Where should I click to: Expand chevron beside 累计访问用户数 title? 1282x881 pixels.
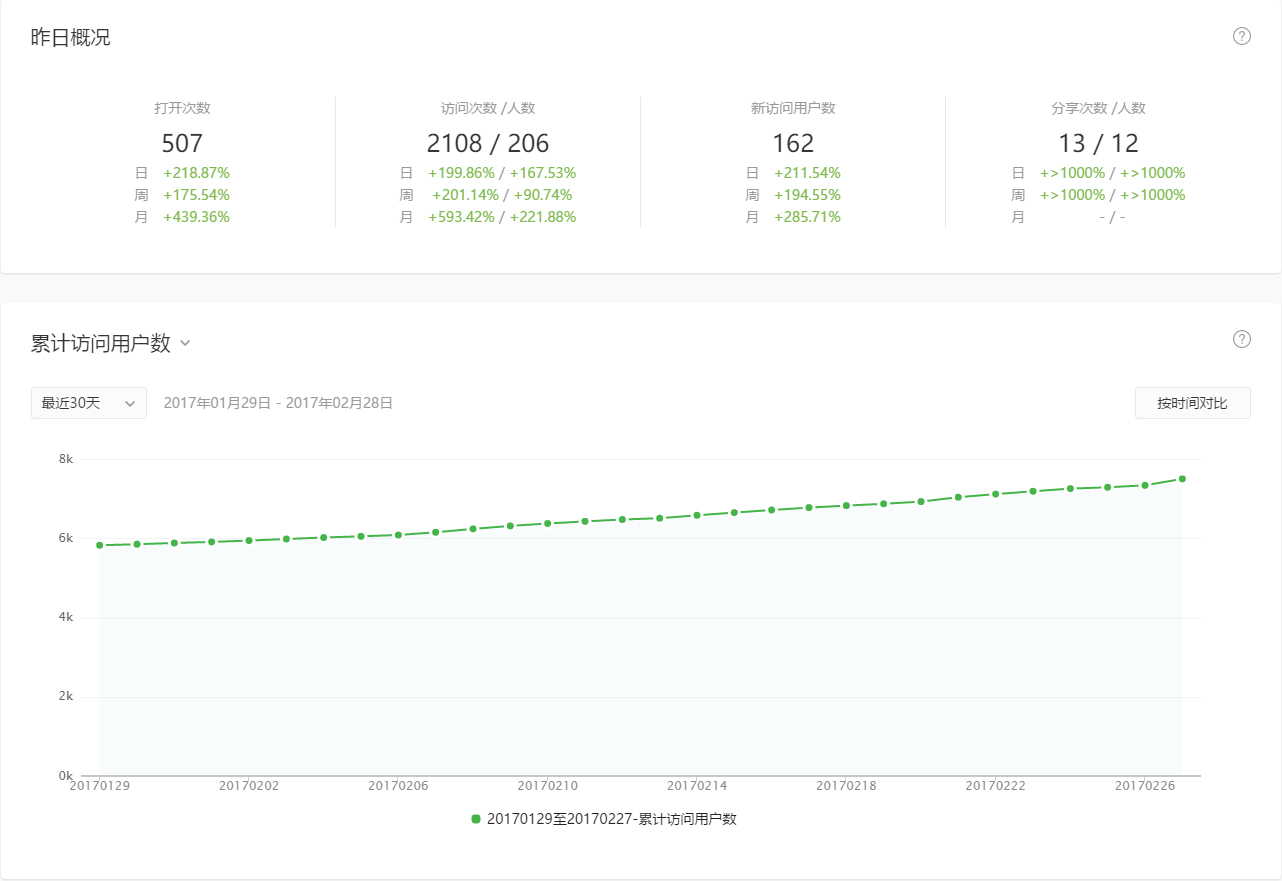[x=185, y=344]
